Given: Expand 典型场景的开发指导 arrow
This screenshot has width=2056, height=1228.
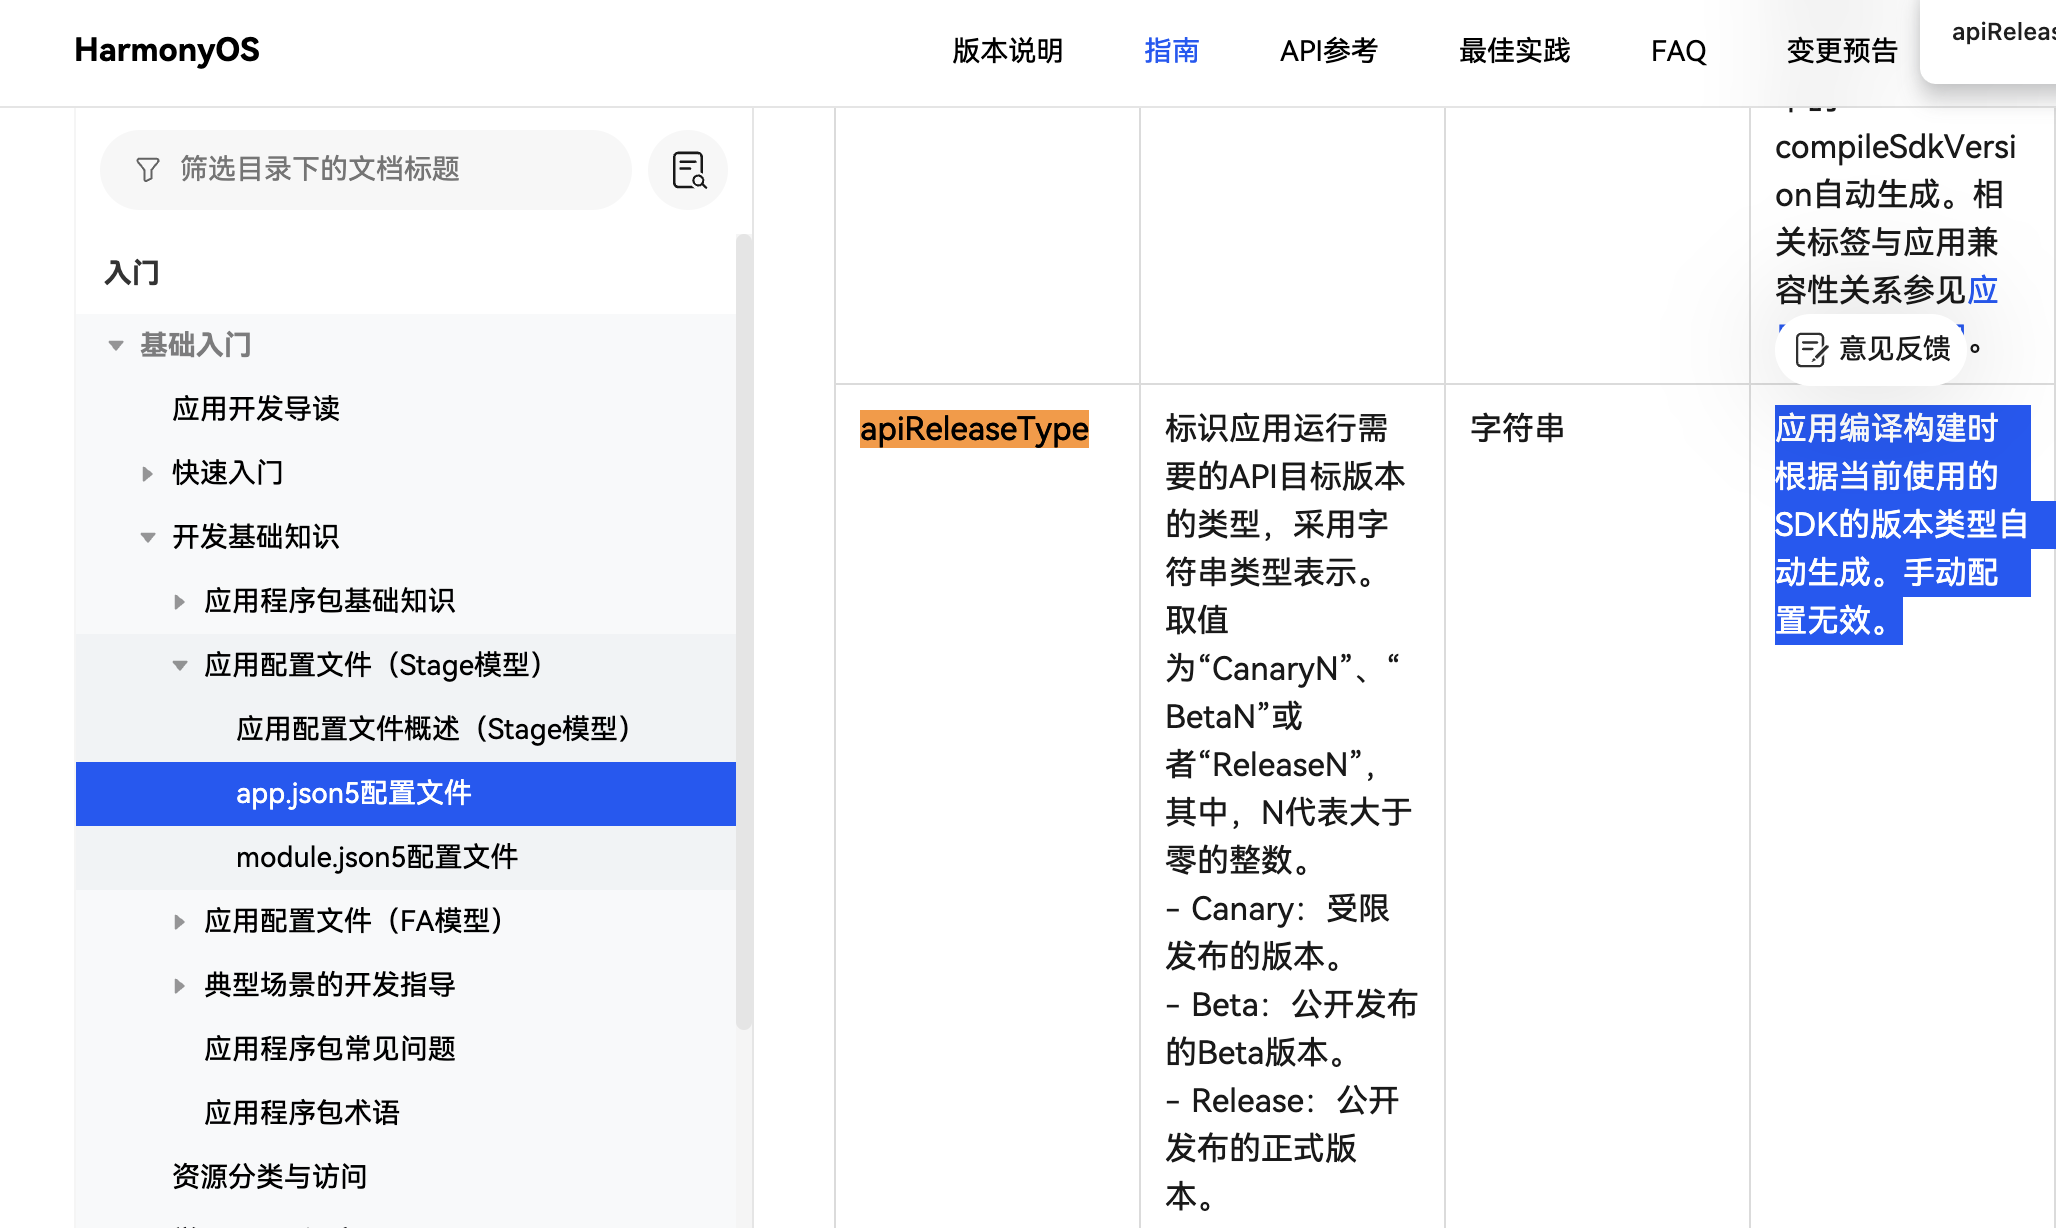Looking at the screenshot, I should click(180, 986).
